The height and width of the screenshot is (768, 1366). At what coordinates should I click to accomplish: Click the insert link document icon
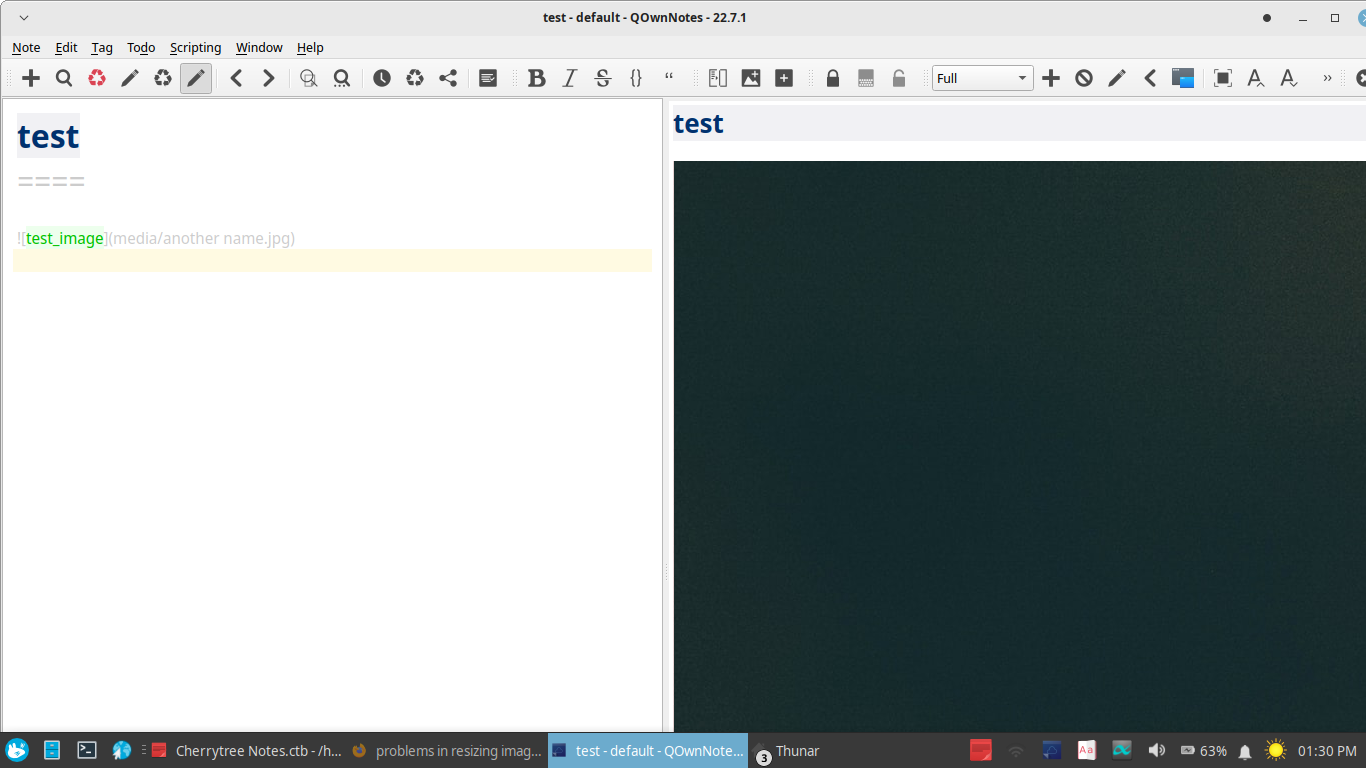click(718, 78)
